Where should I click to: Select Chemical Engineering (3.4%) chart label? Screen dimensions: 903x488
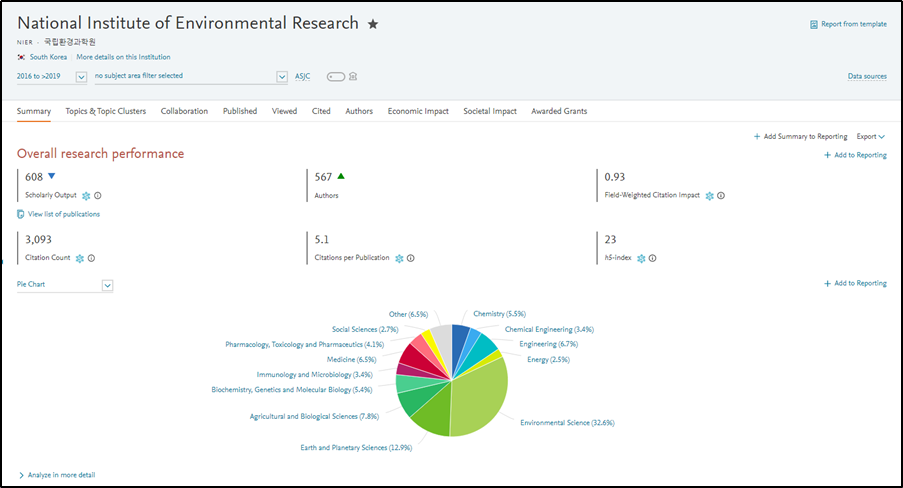point(549,330)
